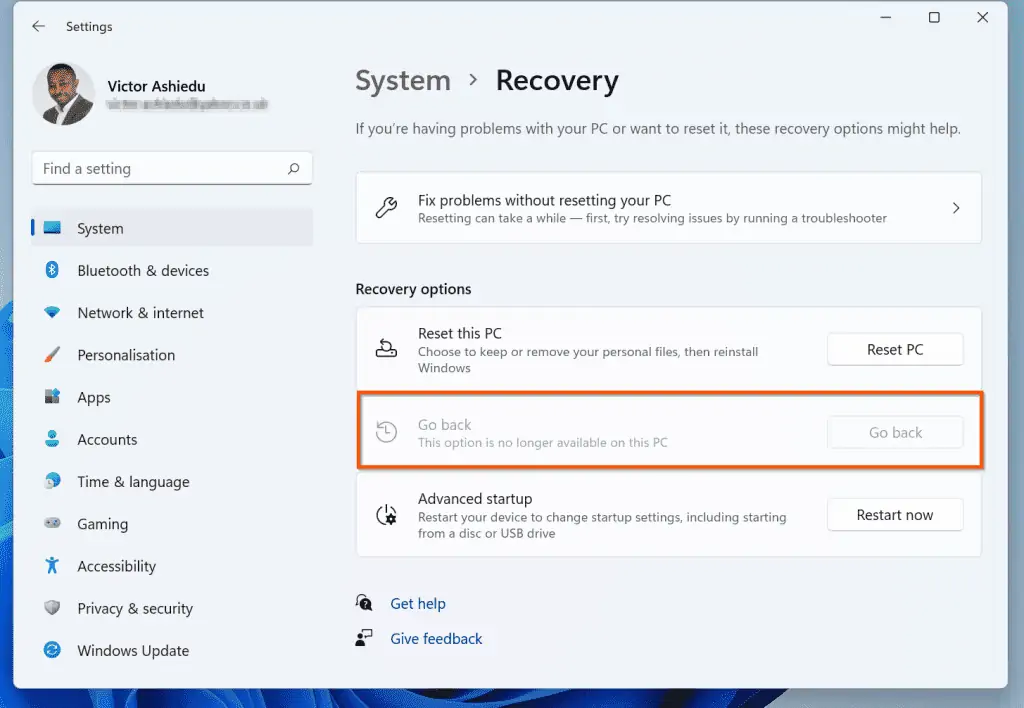Image resolution: width=1024 pixels, height=708 pixels.
Task: Click the Bluetooth icon in the sidebar
Action: tap(53, 270)
